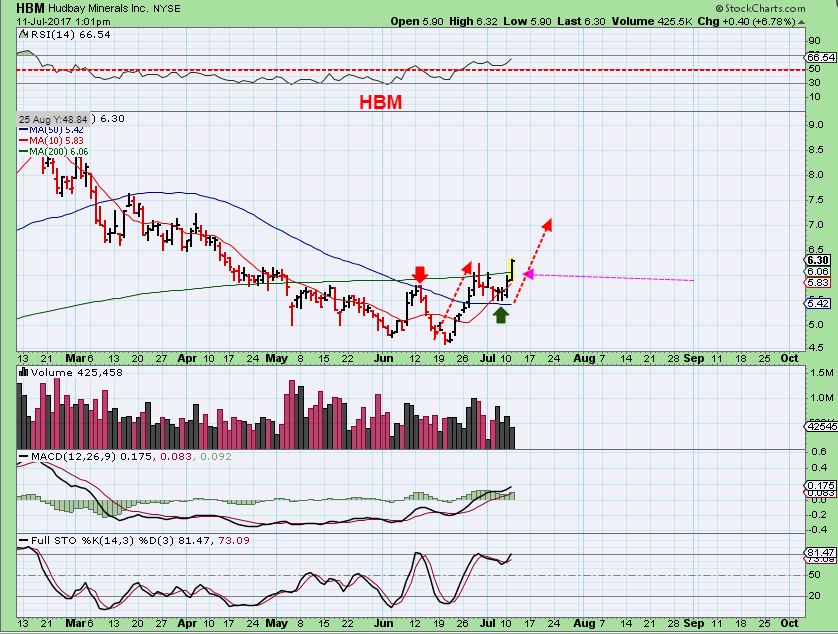Click the RSI(14) indicator icon
The height and width of the screenshot is (634, 838).
pos(23,34)
